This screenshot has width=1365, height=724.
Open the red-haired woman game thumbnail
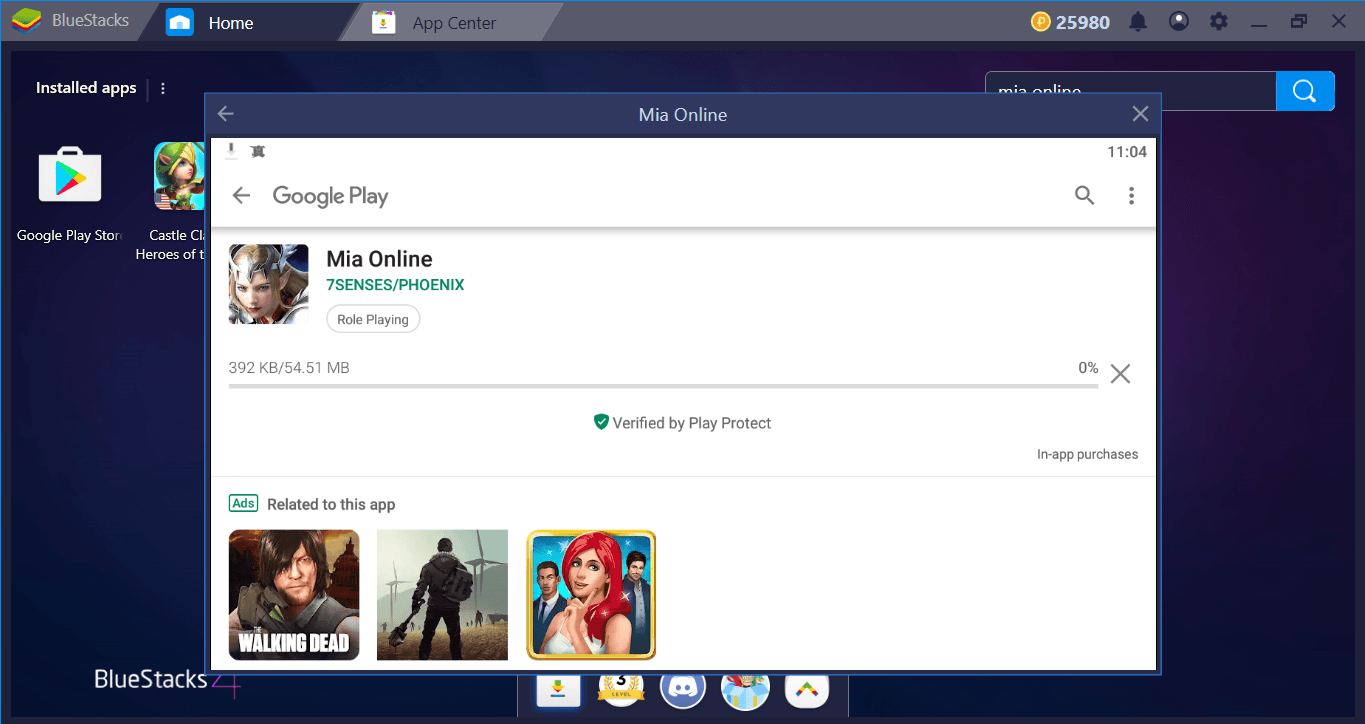[x=591, y=595]
